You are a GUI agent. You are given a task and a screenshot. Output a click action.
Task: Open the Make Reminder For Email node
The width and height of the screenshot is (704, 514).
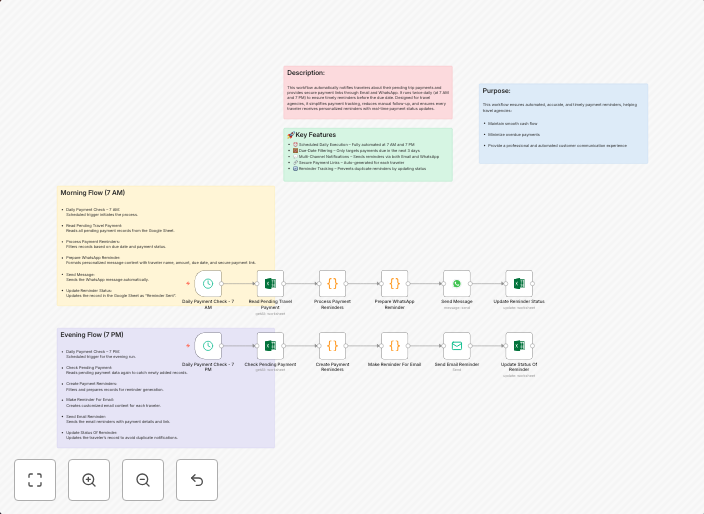click(x=394, y=346)
